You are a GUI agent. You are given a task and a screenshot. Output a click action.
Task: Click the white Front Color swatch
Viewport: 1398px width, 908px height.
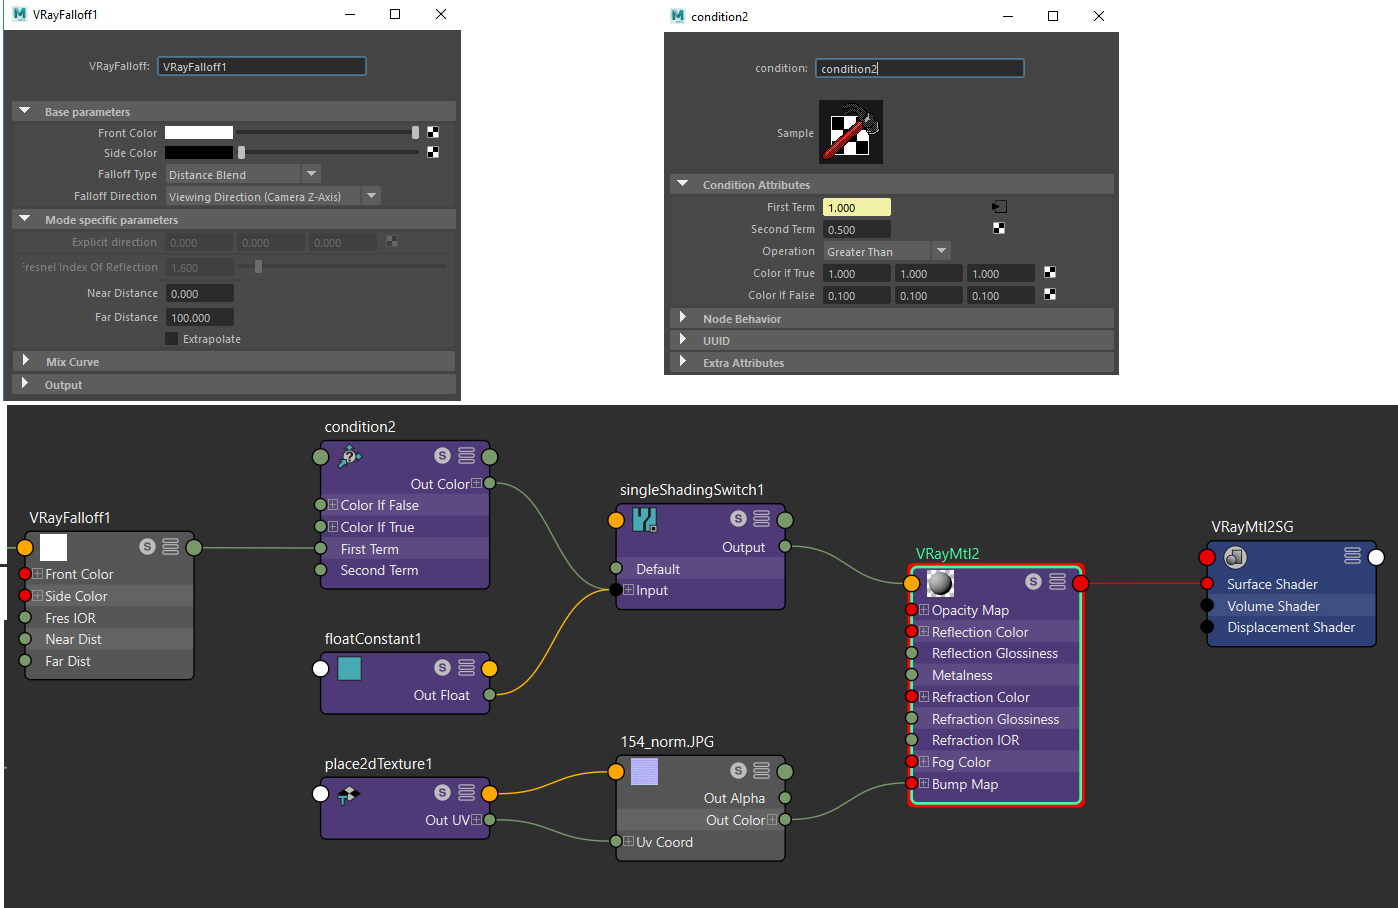(199, 132)
